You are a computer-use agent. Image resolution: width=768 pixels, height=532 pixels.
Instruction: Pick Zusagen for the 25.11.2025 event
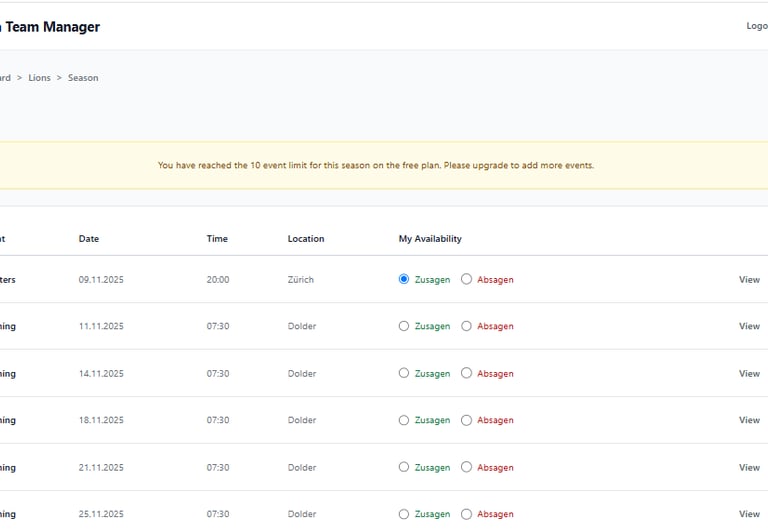point(404,514)
